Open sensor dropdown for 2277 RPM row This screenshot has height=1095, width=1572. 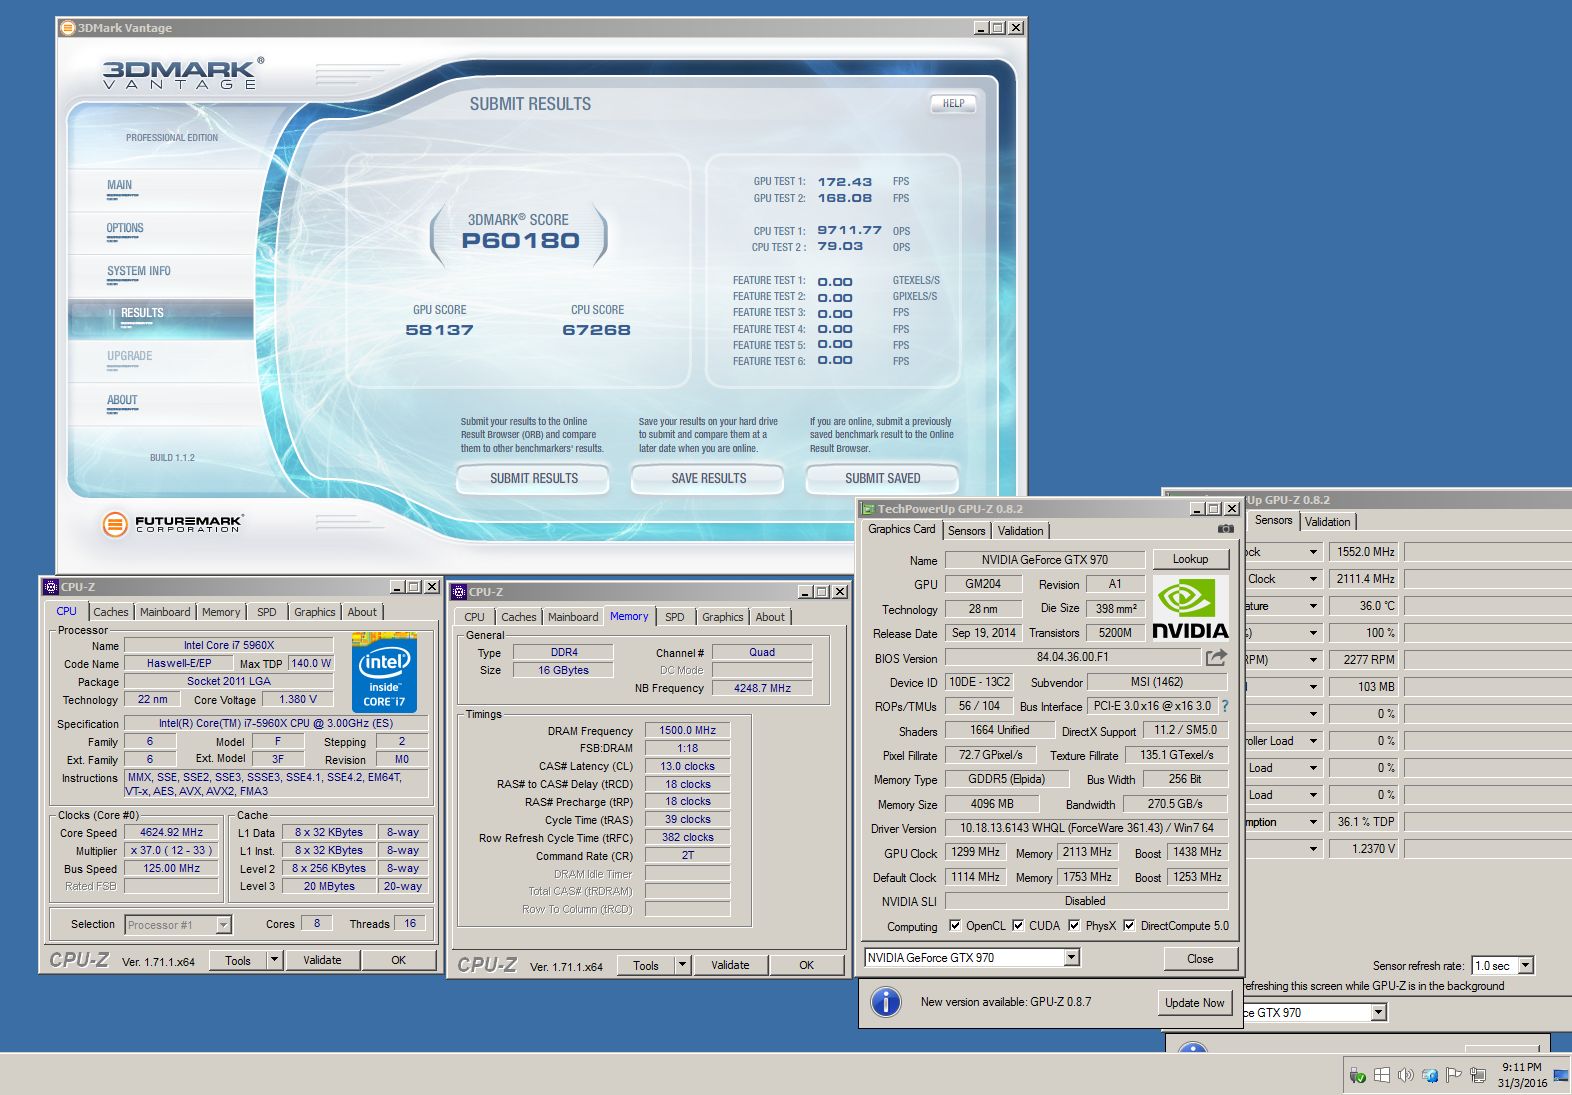tap(1313, 660)
